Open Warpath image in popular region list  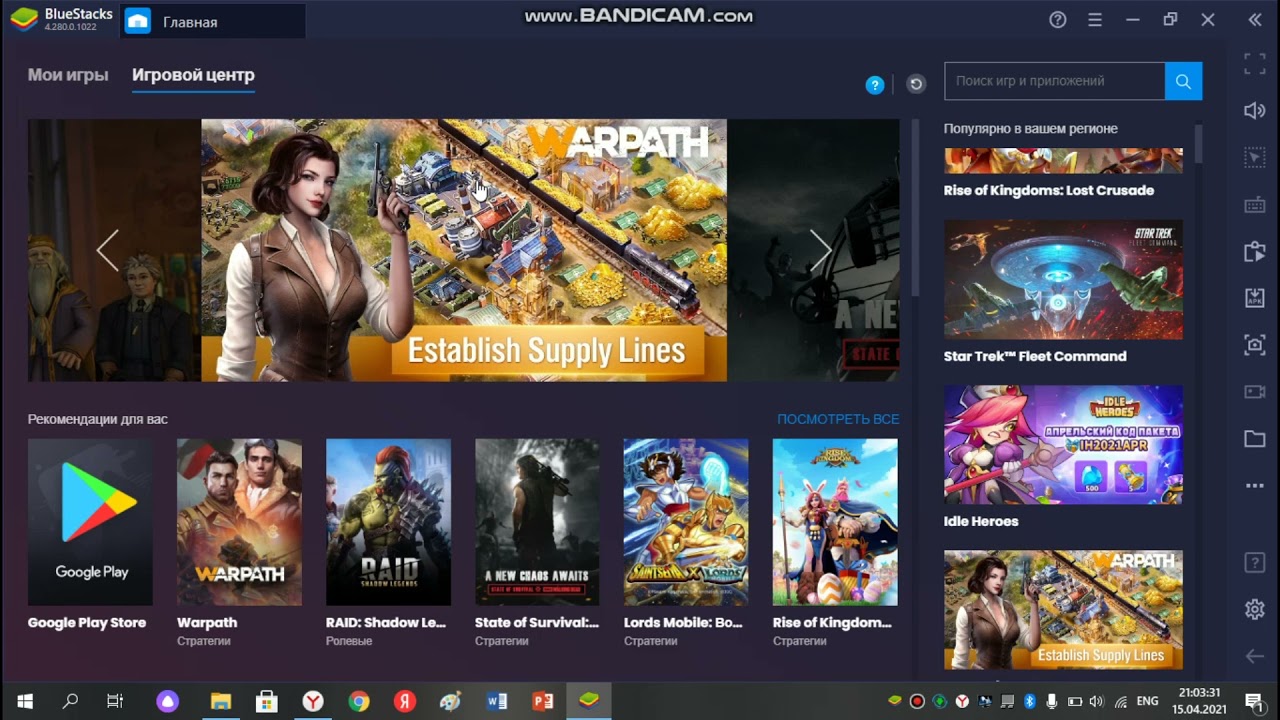pos(1063,610)
